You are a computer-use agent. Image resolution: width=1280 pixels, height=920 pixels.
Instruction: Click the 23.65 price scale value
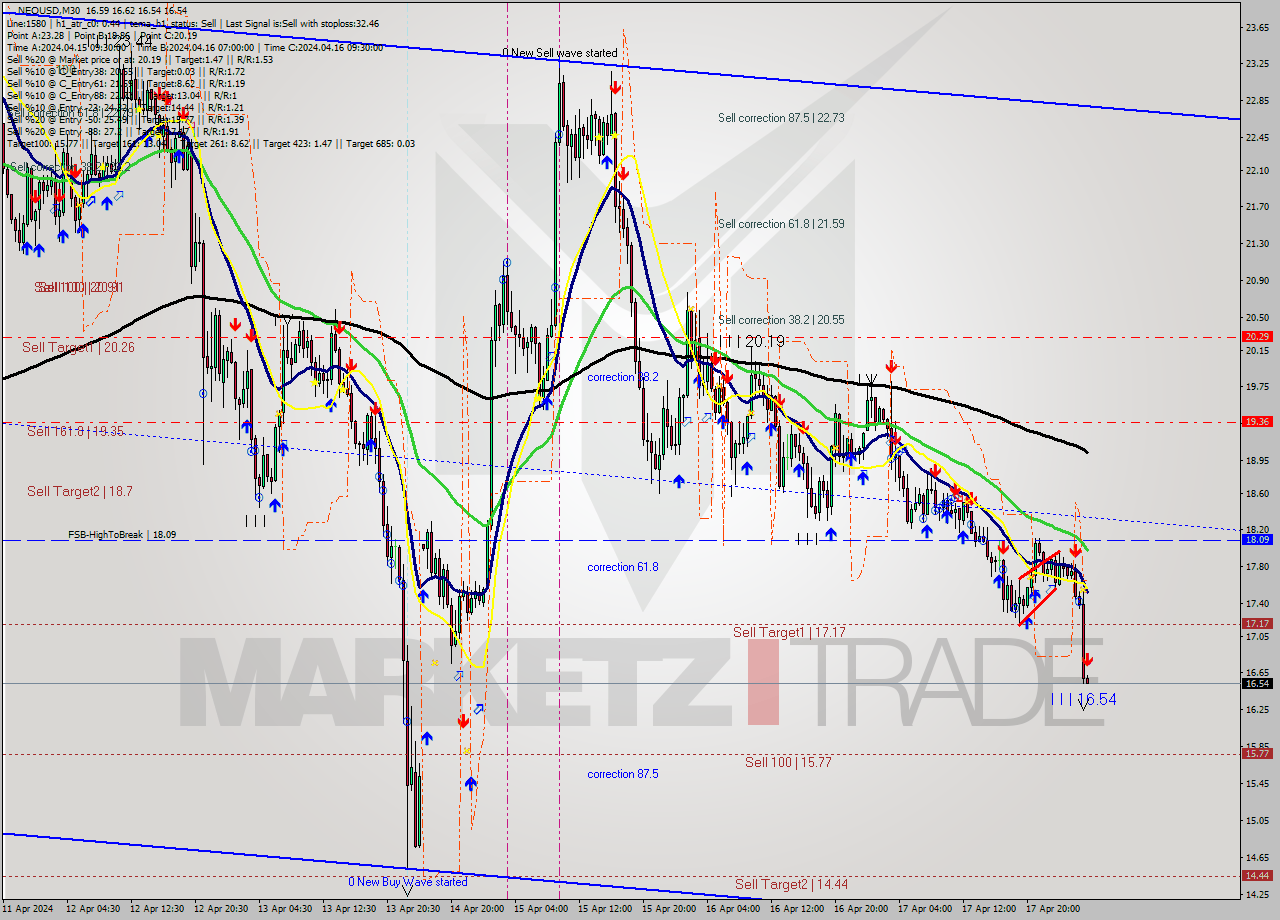click(1257, 28)
